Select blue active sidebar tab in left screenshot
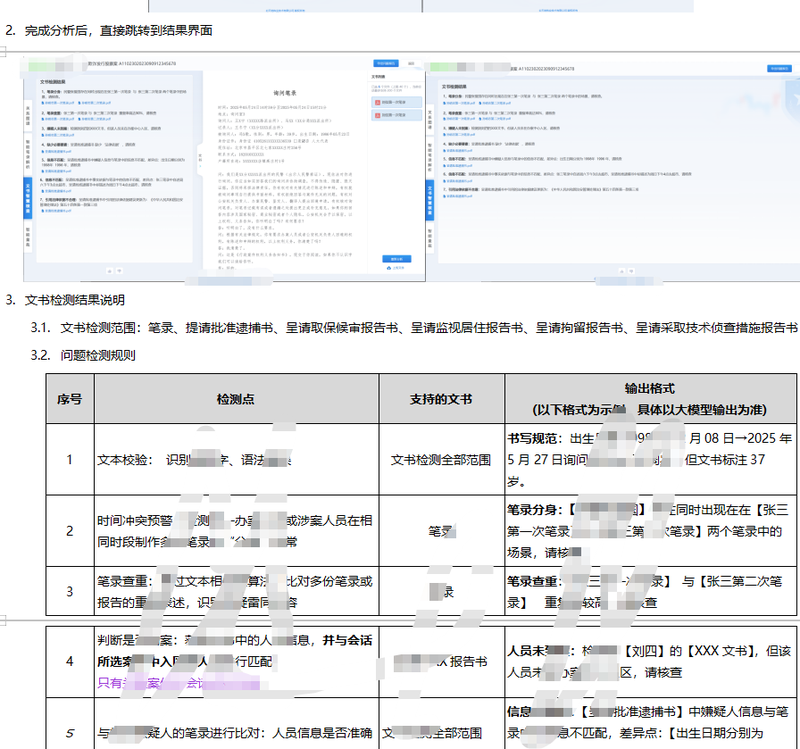800x749 pixels. pyautogui.click(x=28, y=198)
